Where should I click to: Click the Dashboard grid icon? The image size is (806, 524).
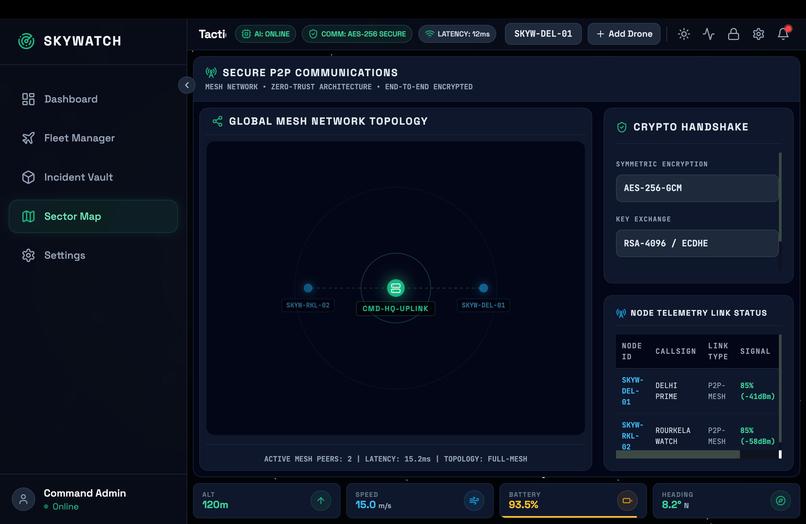(28, 99)
